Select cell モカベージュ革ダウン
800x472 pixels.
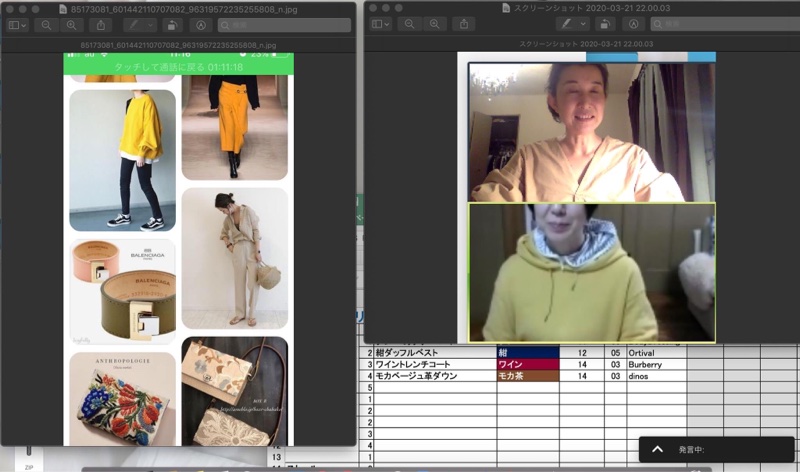point(435,376)
